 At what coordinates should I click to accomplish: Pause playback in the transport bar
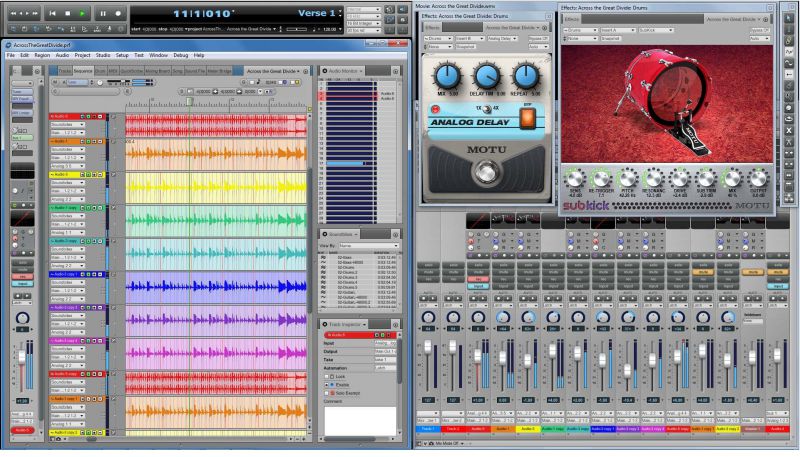[103, 13]
